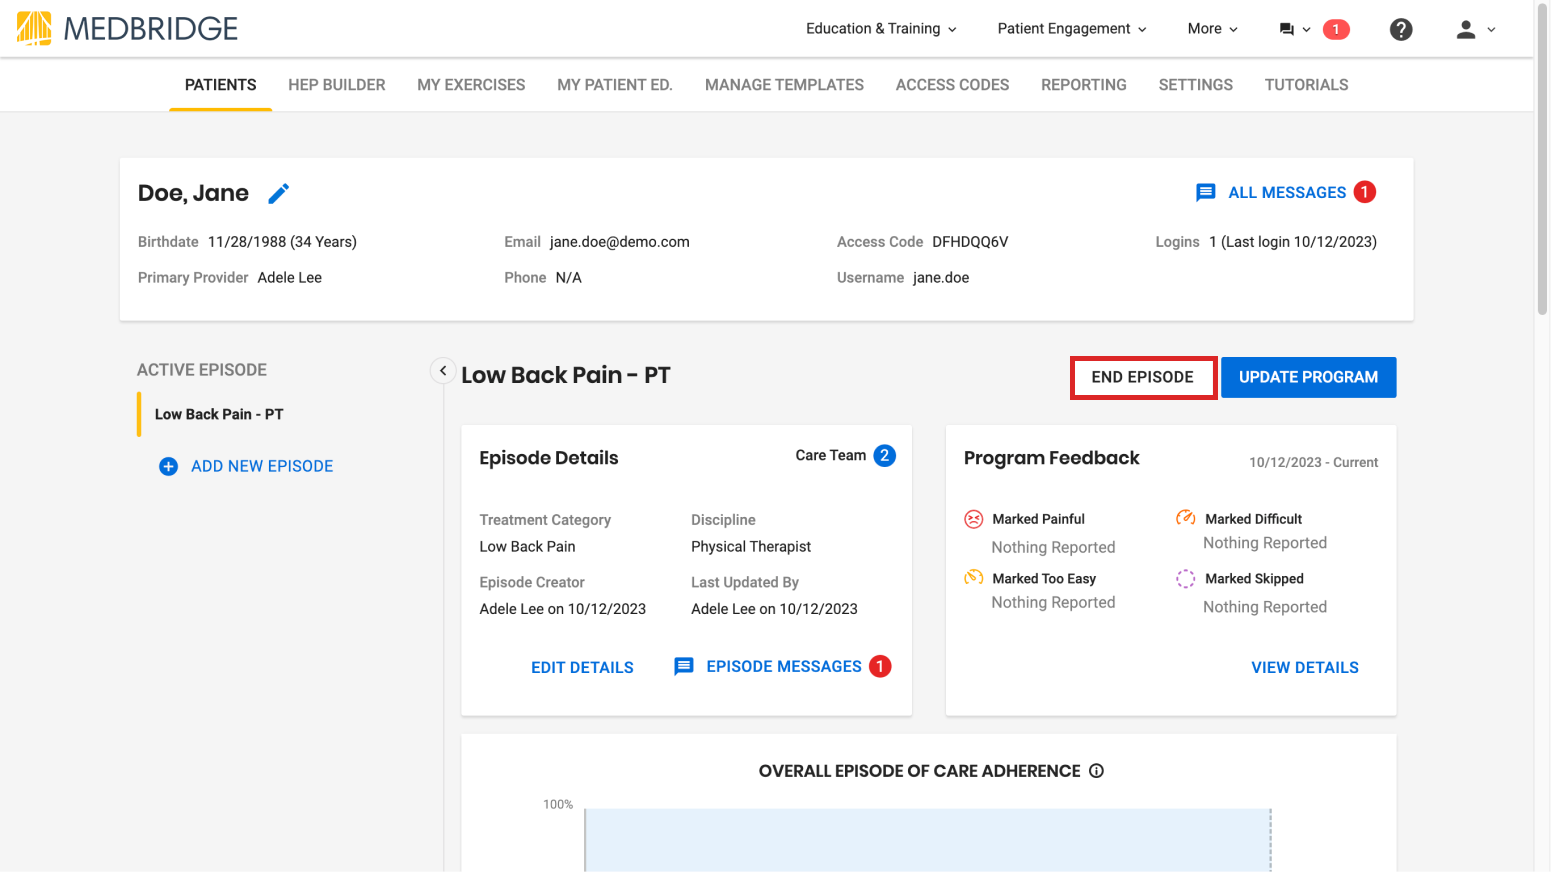Image resolution: width=1551 pixels, height=872 pixels.
Task: Open the Access Codes tab
Action: point(952,85)
